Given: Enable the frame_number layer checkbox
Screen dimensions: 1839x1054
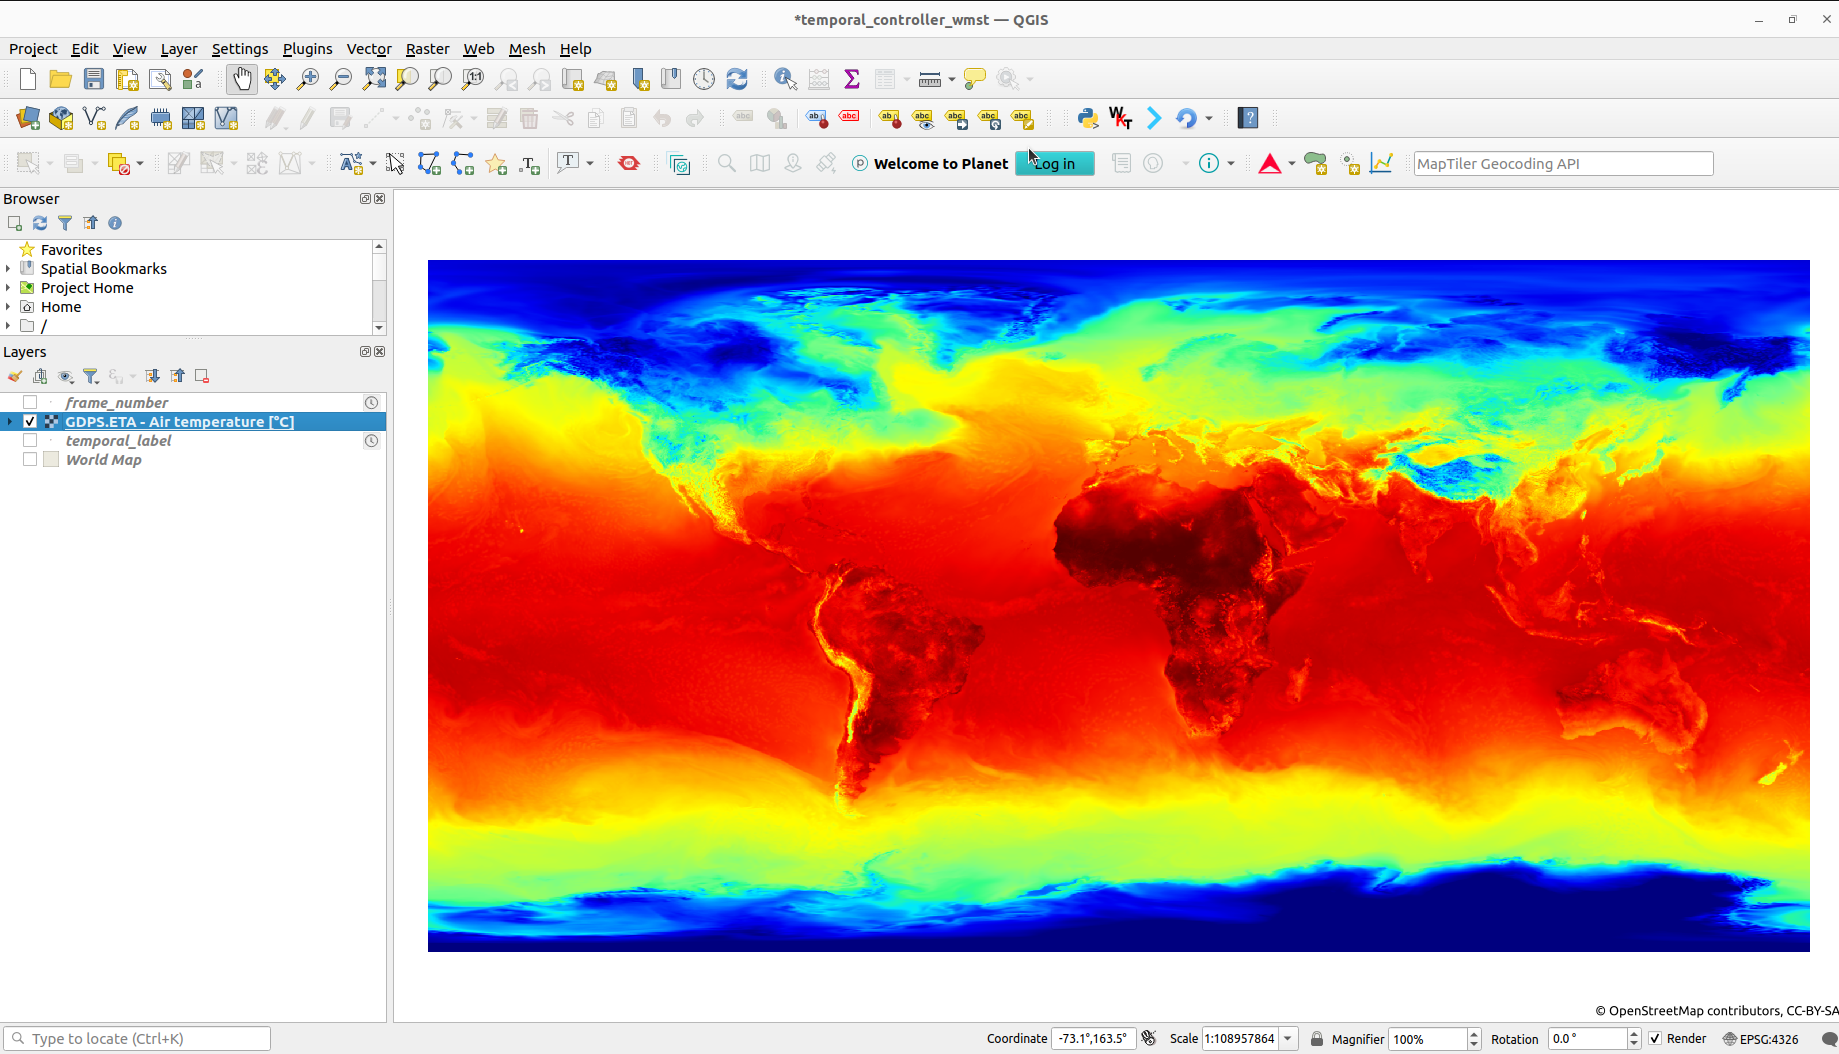Looking at the screenshot, I should click(30, 403).
